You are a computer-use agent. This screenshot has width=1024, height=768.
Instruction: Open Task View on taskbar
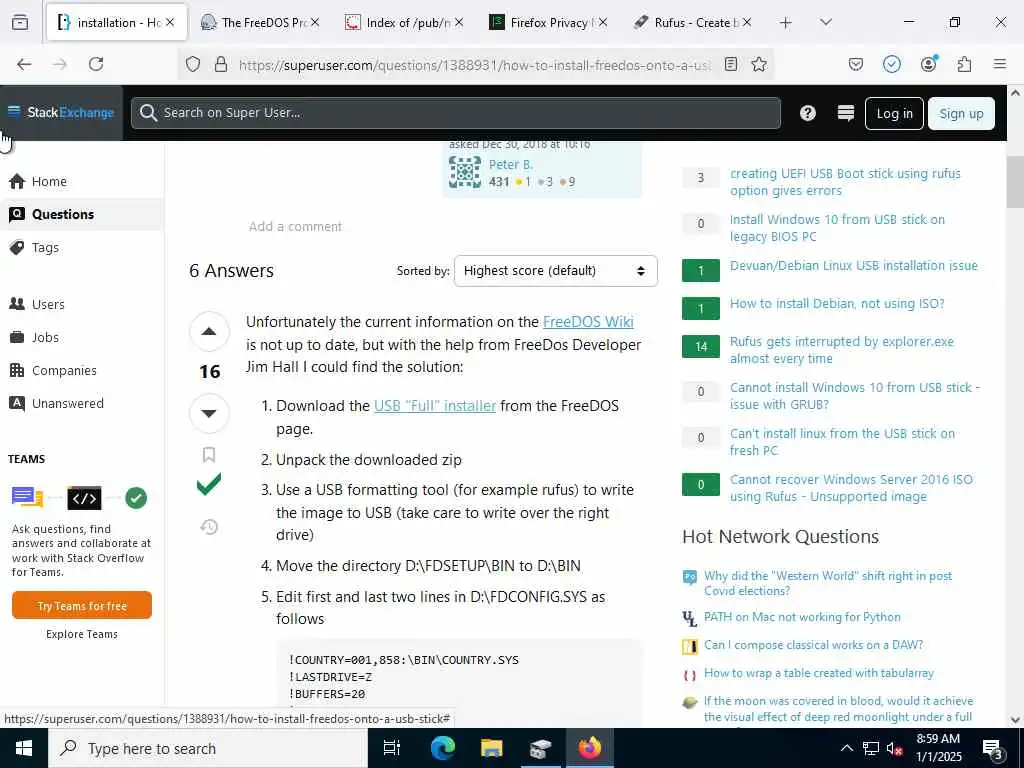click(391, 748)
